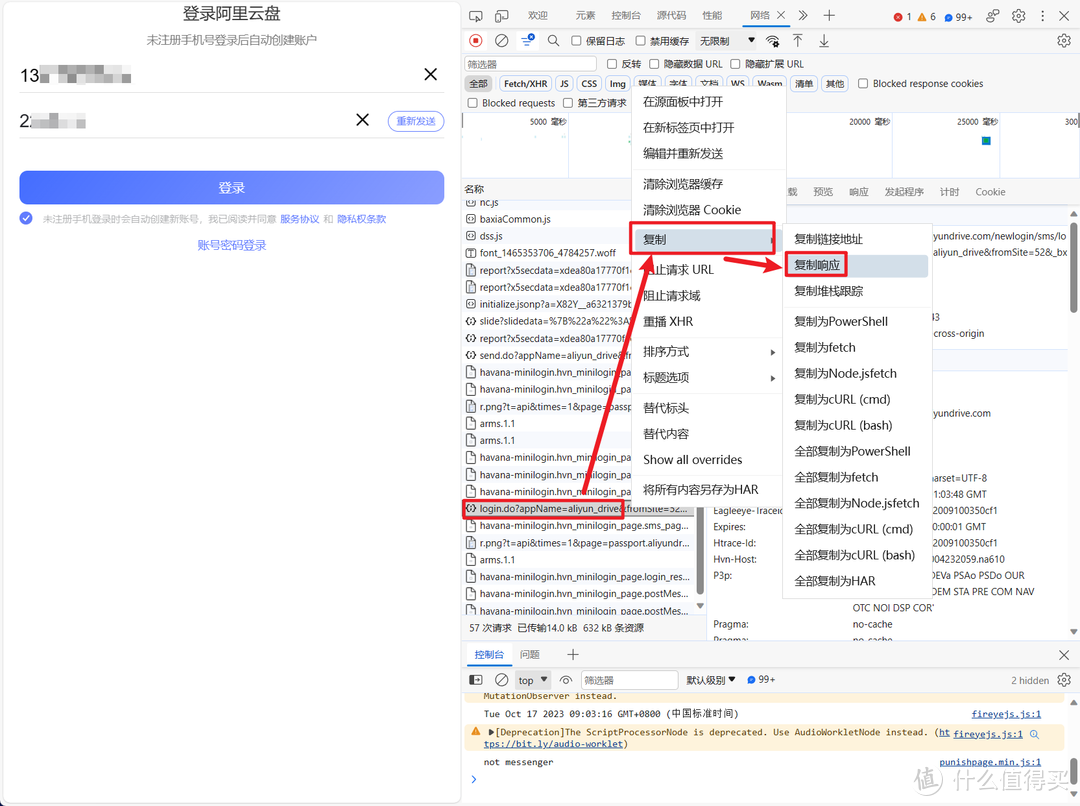Add drawer tab plus icon

tap(572, 654)
